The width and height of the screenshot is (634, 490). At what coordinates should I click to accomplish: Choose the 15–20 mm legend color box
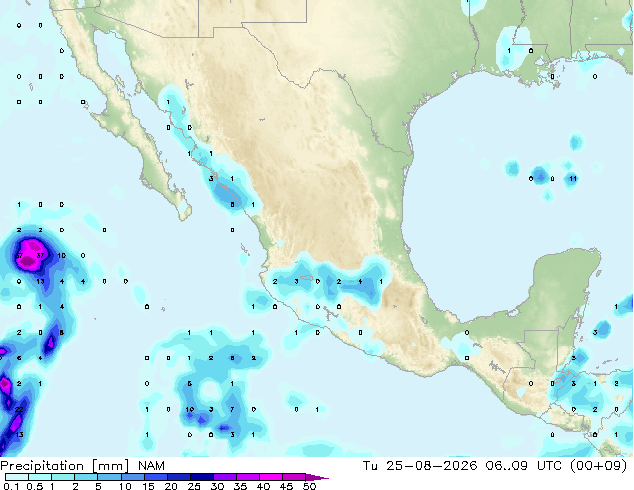tap(156, 477)
